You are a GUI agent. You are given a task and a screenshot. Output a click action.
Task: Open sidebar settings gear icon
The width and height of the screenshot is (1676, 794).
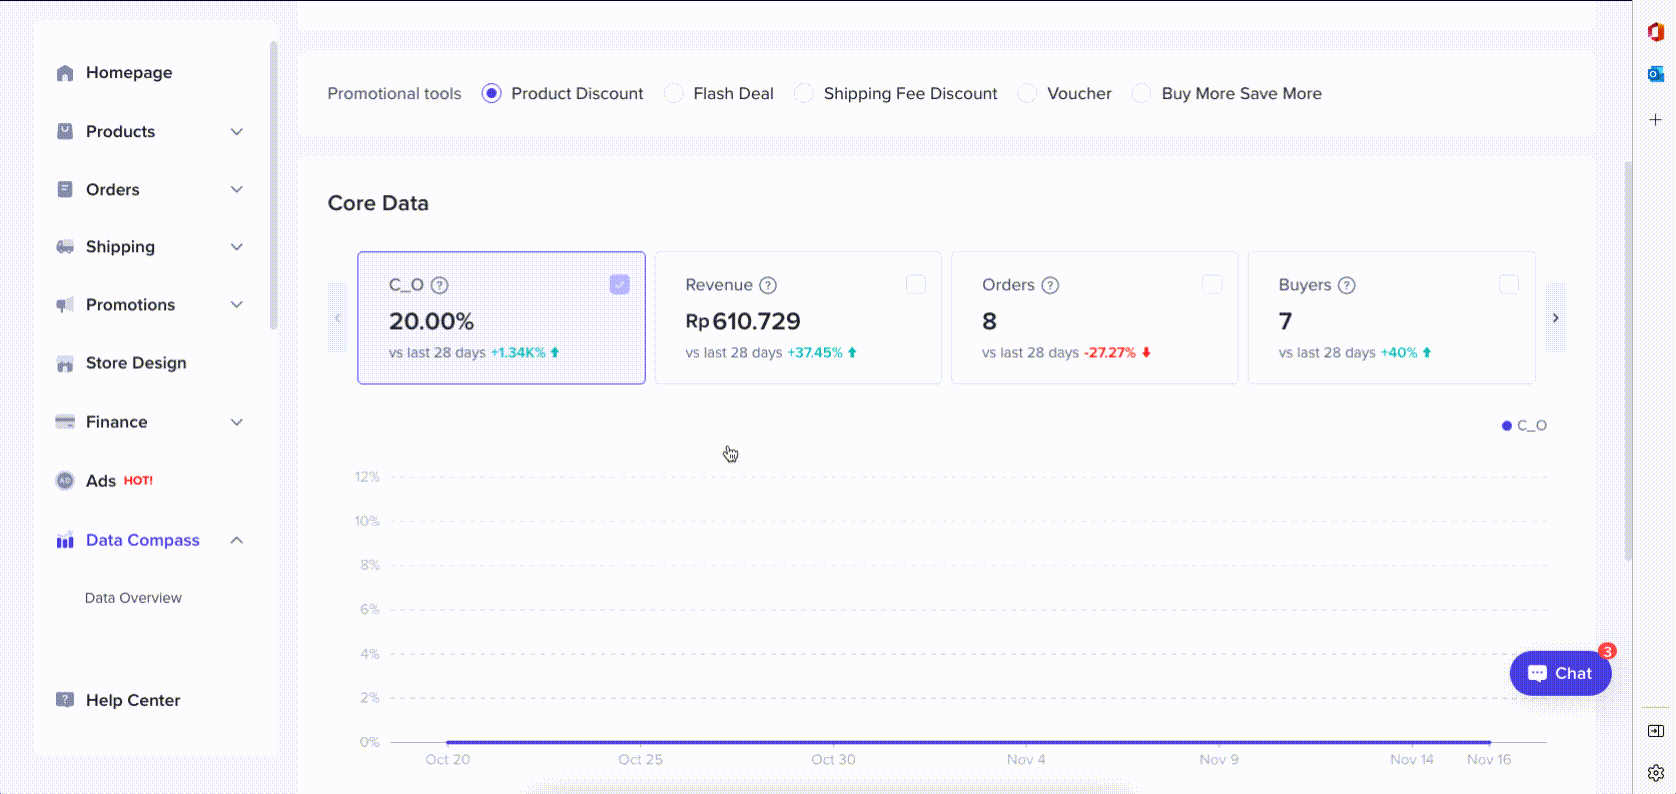pyautogui.click(x=1655, y=772)
